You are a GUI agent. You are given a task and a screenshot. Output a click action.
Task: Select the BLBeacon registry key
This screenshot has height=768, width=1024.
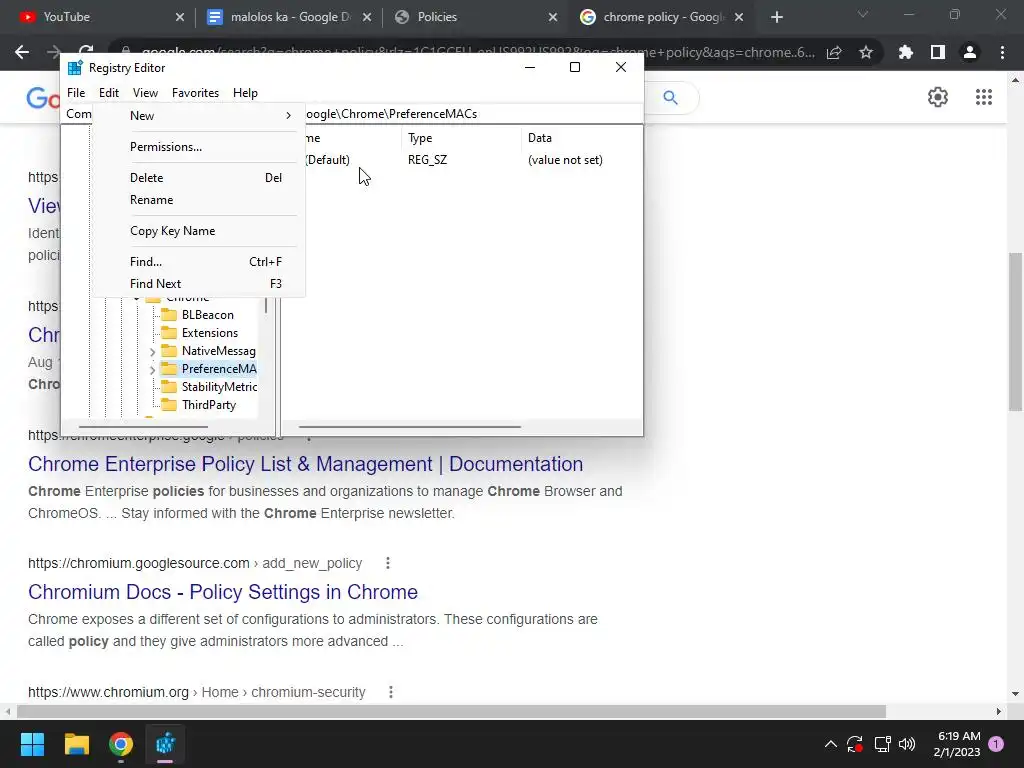pyautogui.click(x=208, y=315)
